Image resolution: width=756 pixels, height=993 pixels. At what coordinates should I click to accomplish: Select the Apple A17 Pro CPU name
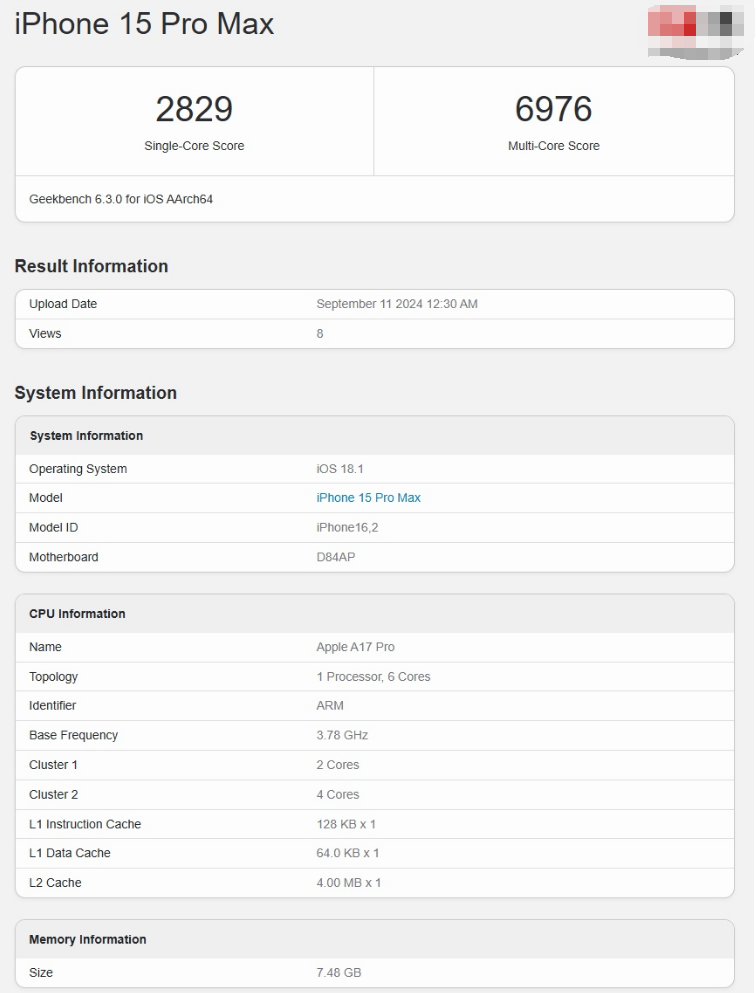coord(355,647)
